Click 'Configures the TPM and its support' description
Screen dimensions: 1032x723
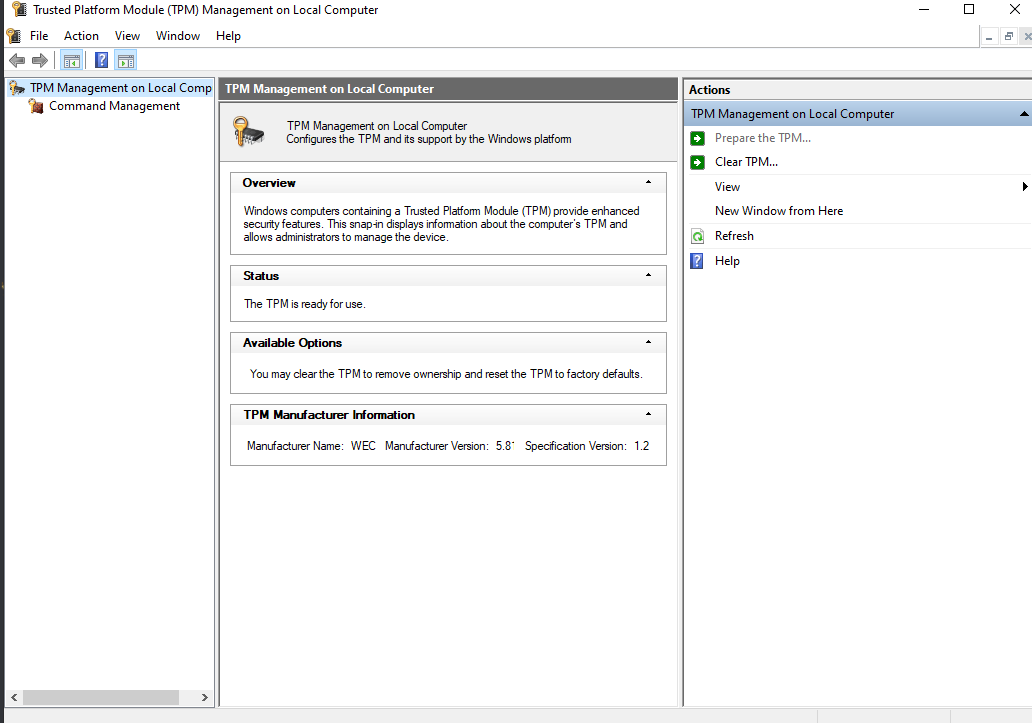pyautogui.click(x=428, y=139)
